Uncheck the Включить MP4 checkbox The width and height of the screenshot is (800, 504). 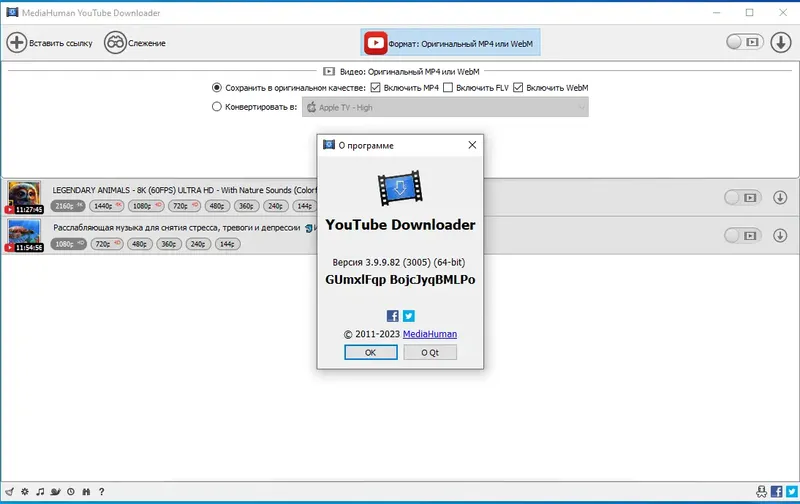point(376,88)
